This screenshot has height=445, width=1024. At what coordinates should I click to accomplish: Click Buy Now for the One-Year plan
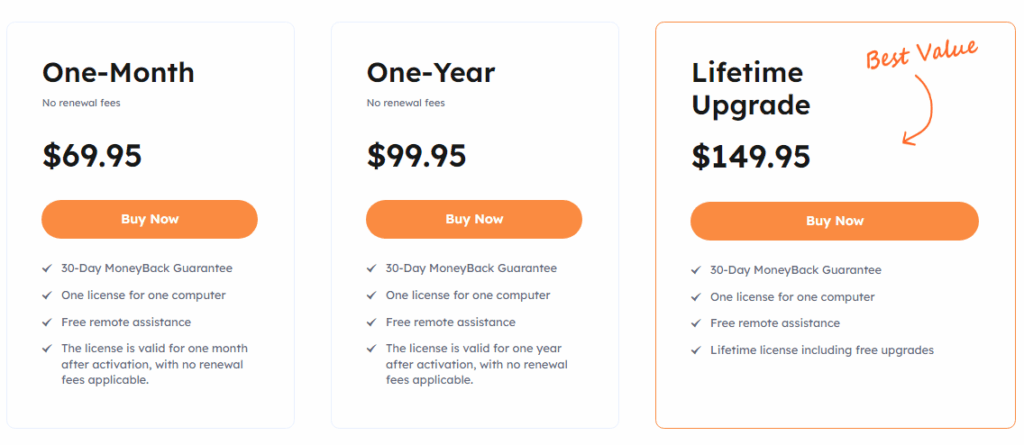click(x=474, y=219)
